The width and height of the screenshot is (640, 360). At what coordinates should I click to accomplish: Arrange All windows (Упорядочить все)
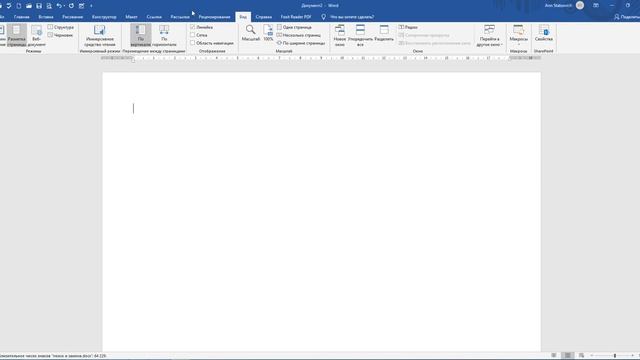360,35
